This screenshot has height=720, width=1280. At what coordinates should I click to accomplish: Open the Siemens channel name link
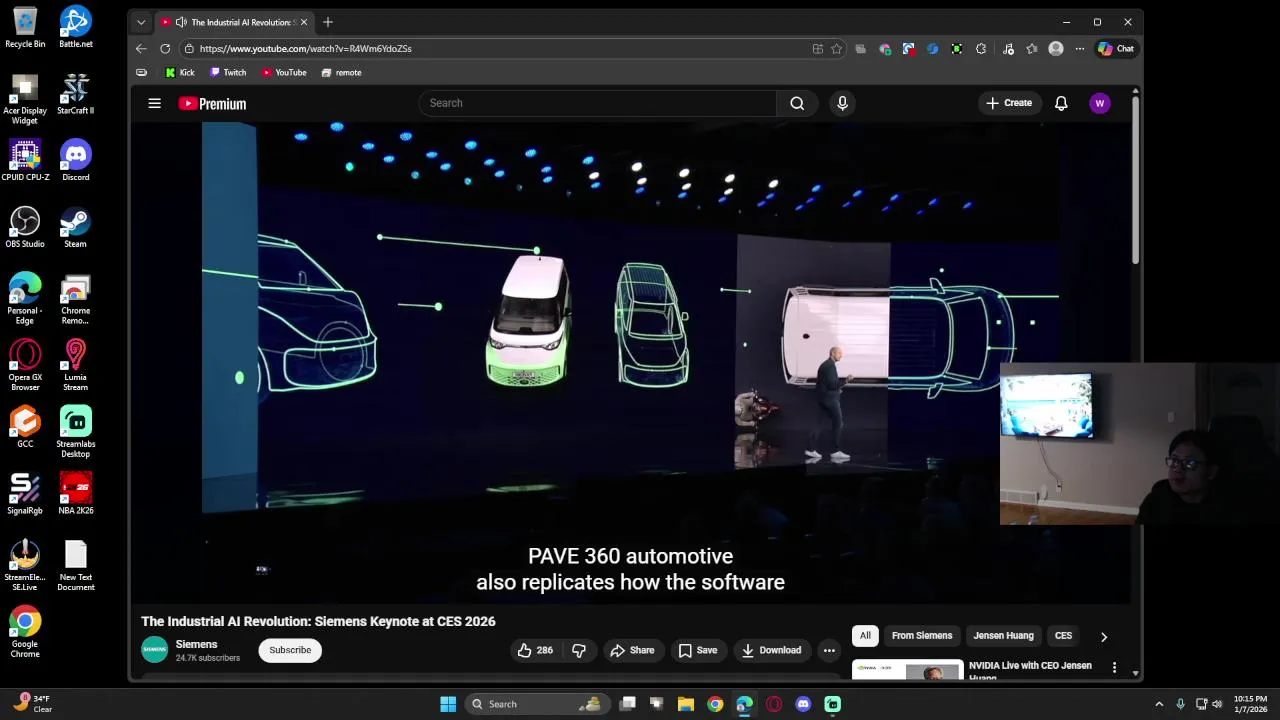pyautogui.click(x=196, y=644)
